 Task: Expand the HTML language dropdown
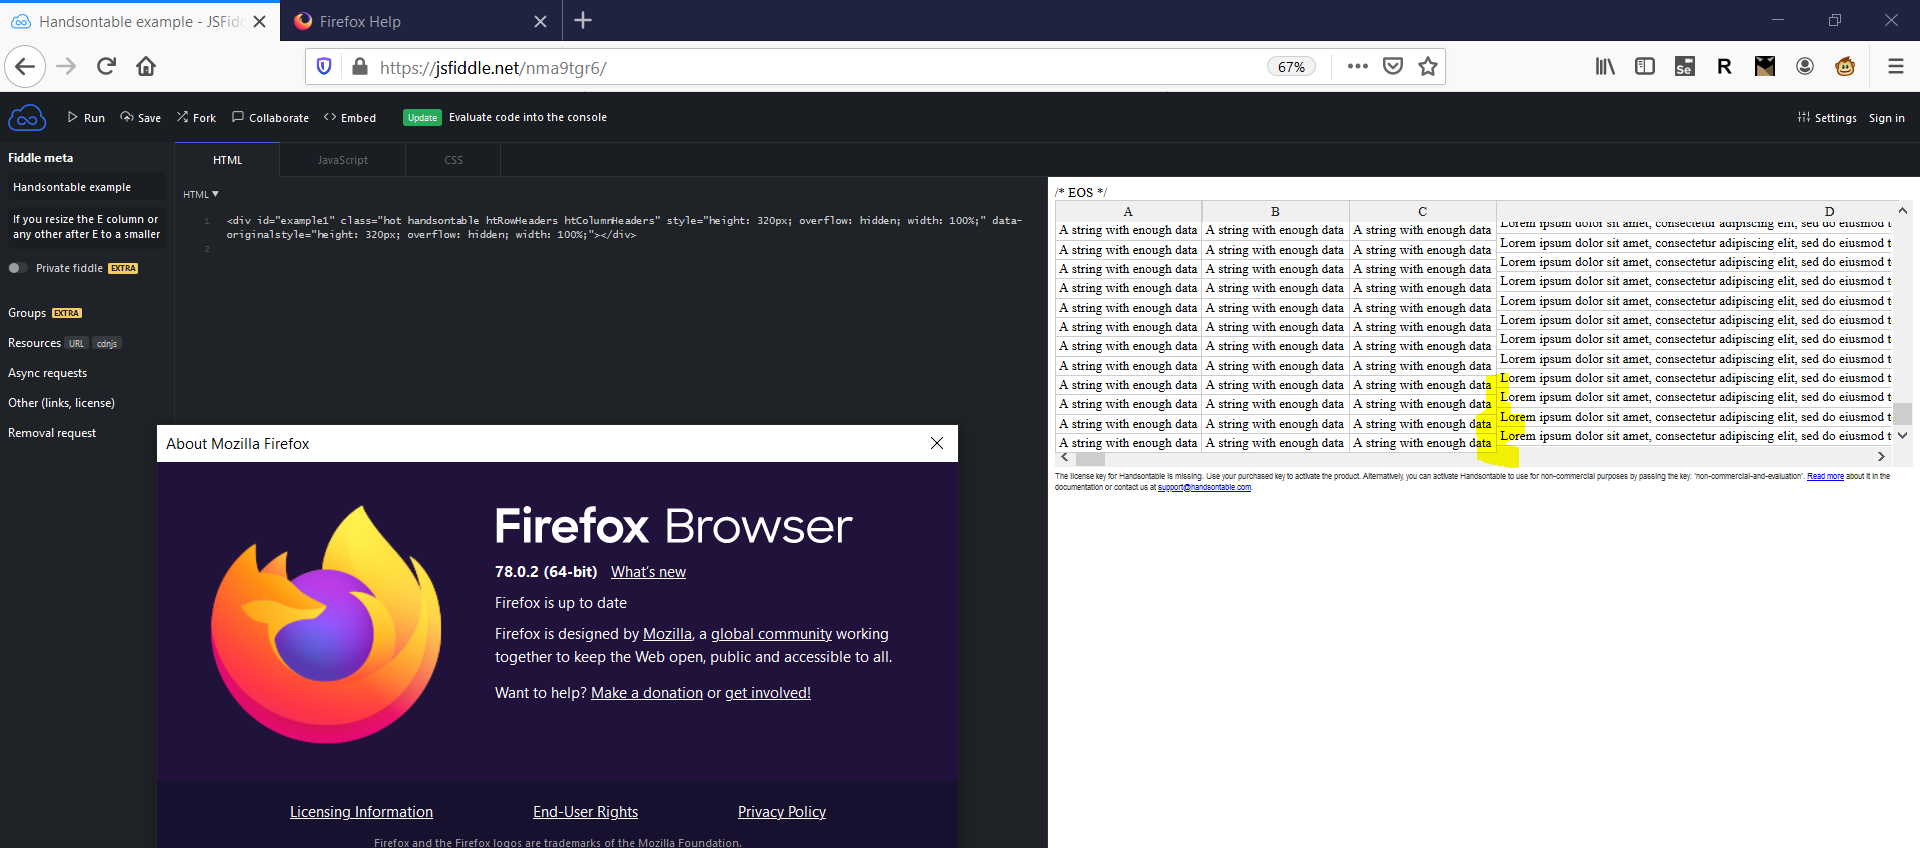pyautogui.click(x=201, y=194)
